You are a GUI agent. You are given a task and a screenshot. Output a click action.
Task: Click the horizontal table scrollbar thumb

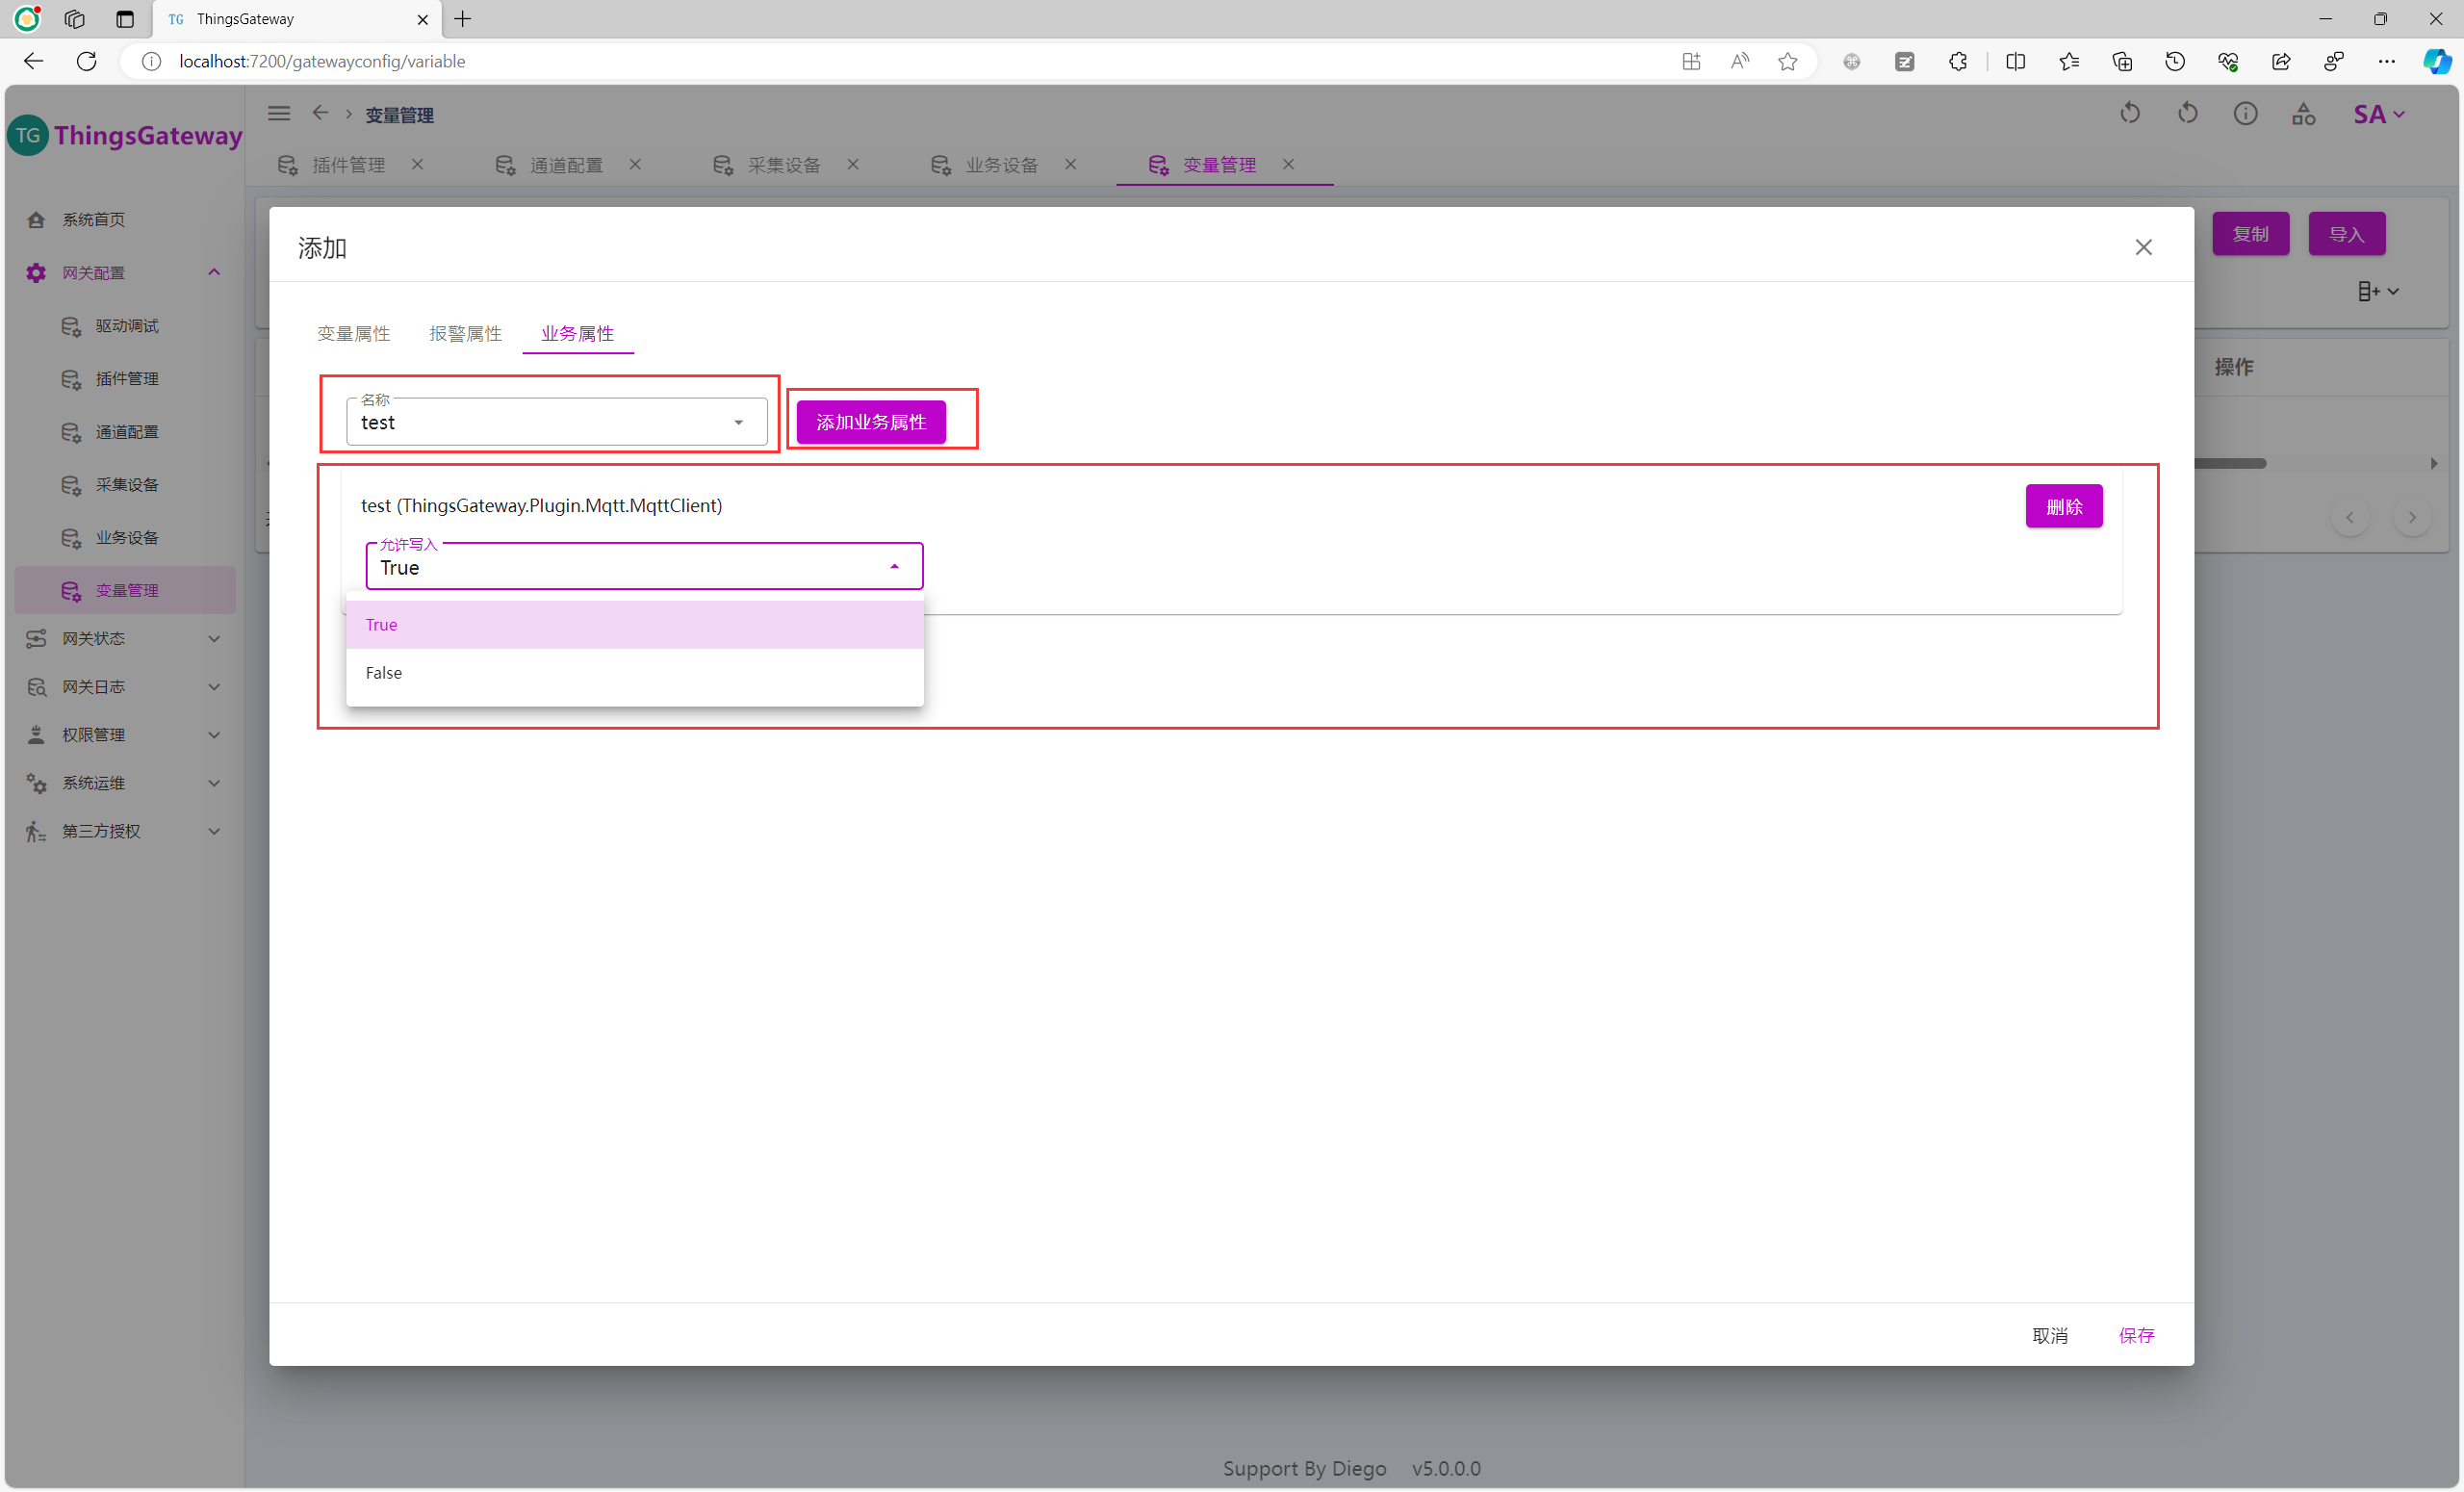tap(2230, 464)
